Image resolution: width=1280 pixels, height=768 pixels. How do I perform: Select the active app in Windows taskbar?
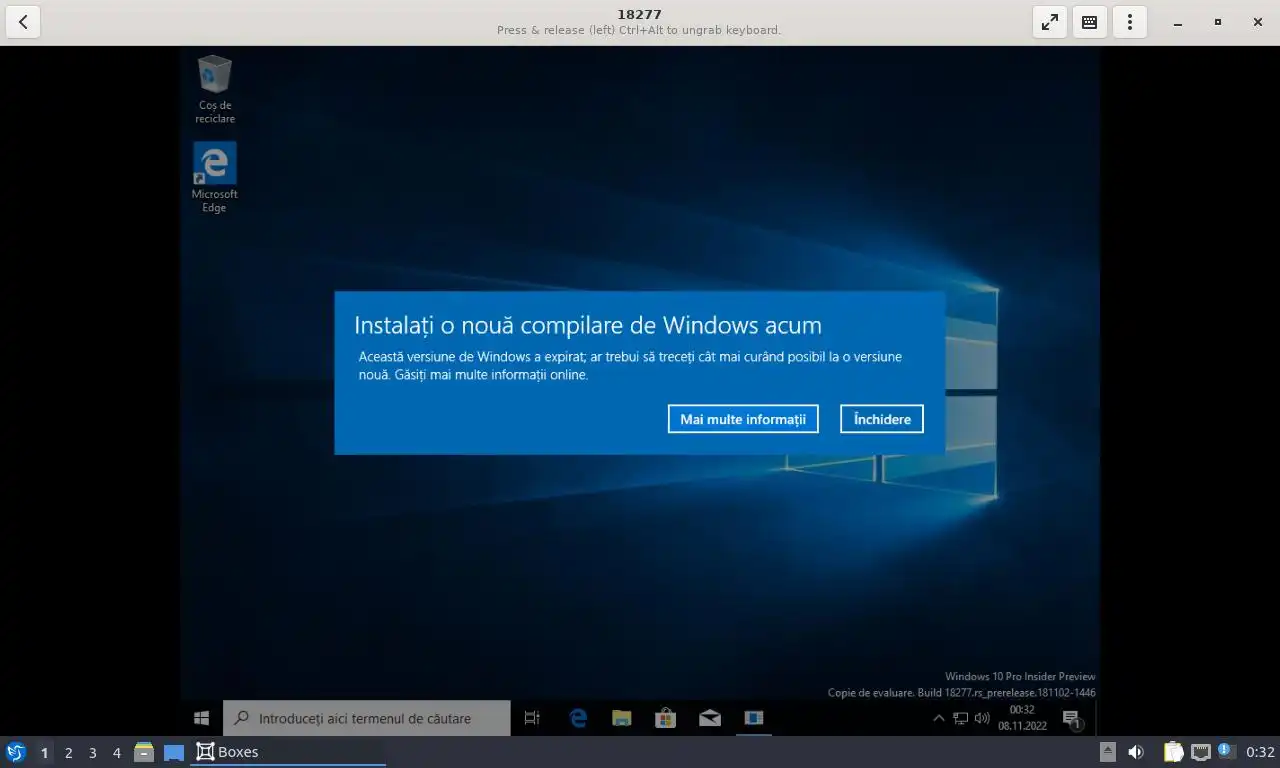pos(754,718)
